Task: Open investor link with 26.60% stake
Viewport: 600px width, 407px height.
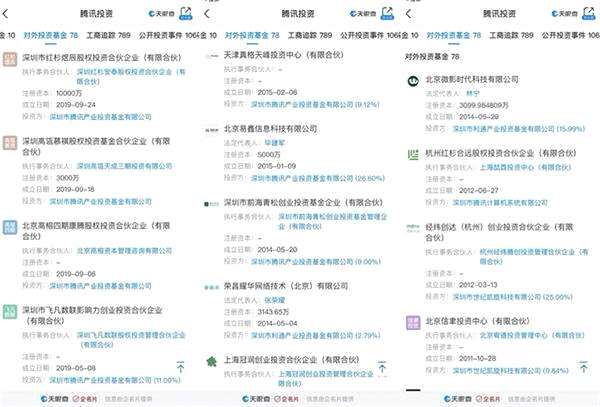Action: coord(318,178)
